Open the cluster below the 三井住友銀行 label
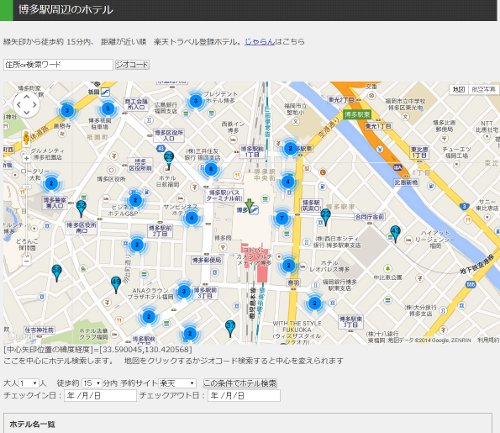The image size is (500, 433). 211,169
